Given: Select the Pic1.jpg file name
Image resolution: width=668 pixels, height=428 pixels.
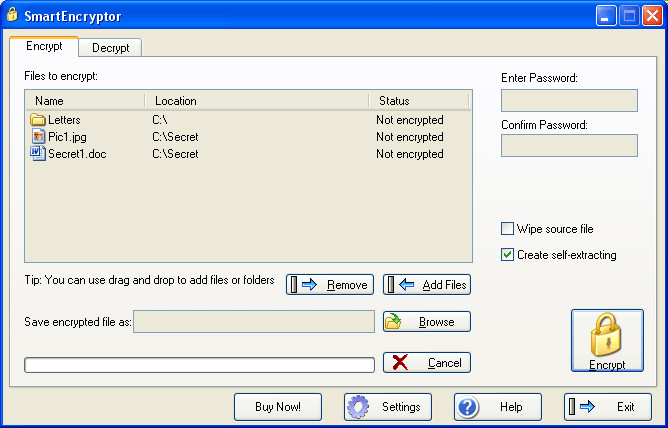Looking at the screenshot, I should click(67, 137).
